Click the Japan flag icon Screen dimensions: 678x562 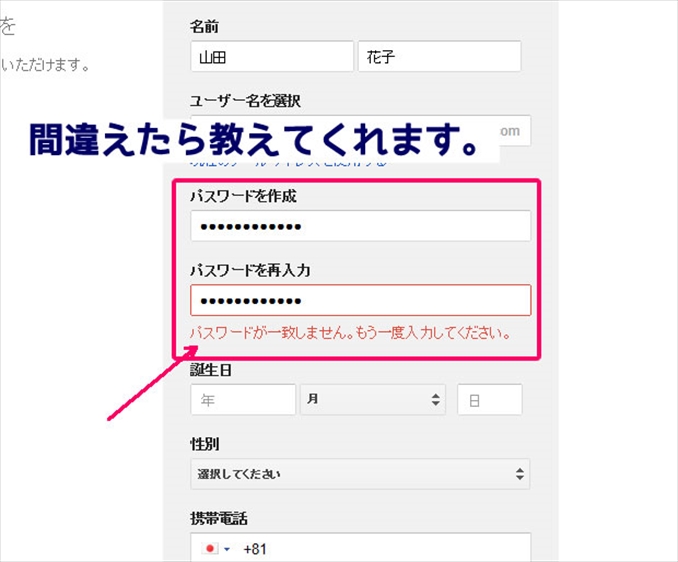pos(210,549)
